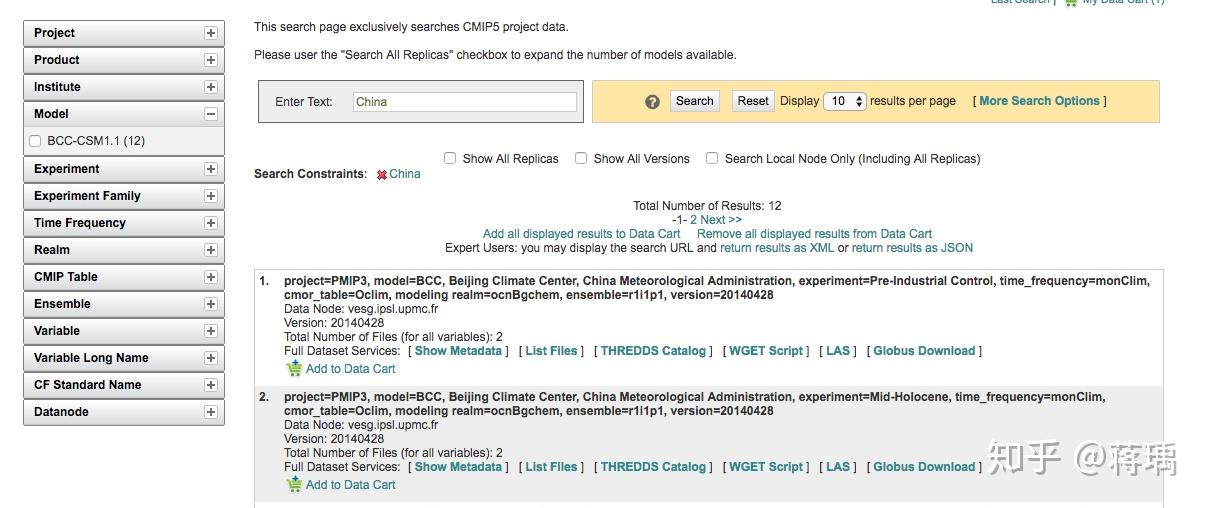The width and height of the screenshot is (1208, 508).
Task: Start Globus Download for Pre-Industrial Control result
Action: [924, 351]
